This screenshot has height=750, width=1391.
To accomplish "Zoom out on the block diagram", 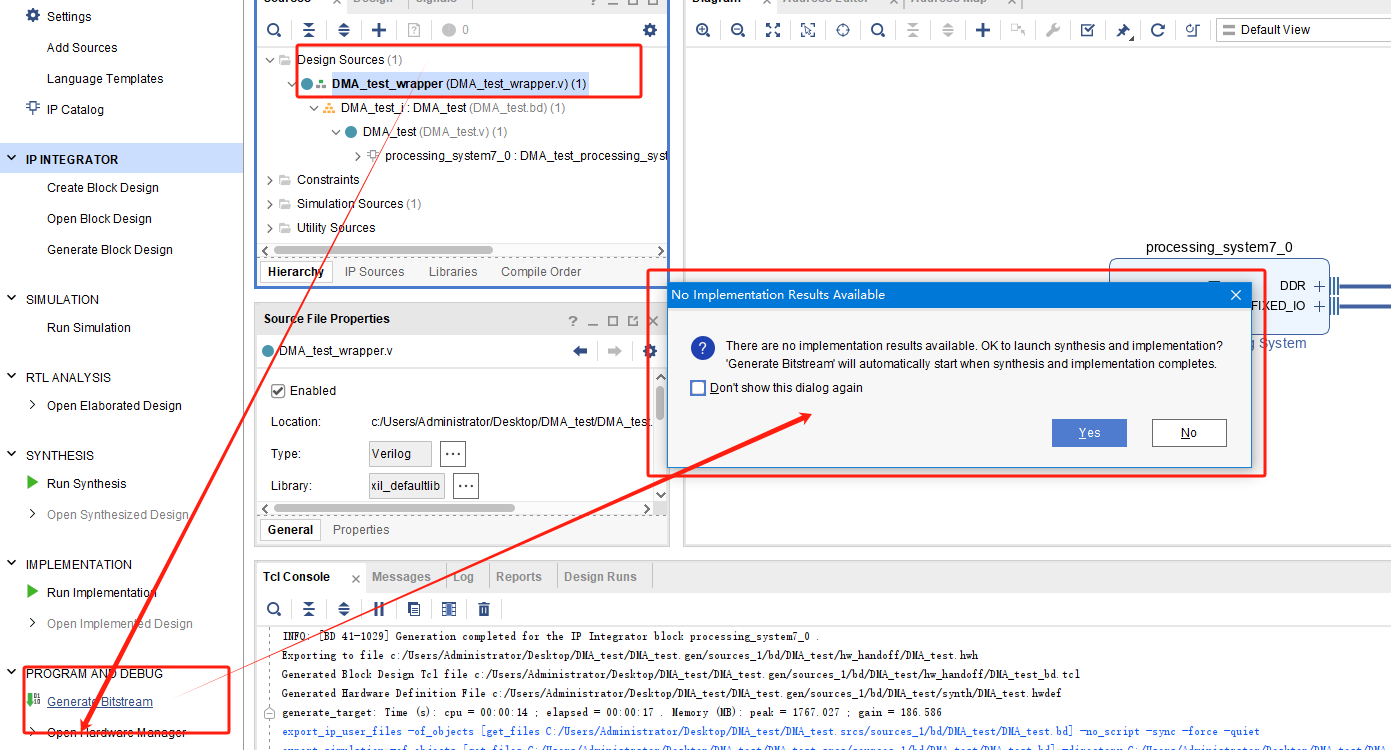I will 738,30.
